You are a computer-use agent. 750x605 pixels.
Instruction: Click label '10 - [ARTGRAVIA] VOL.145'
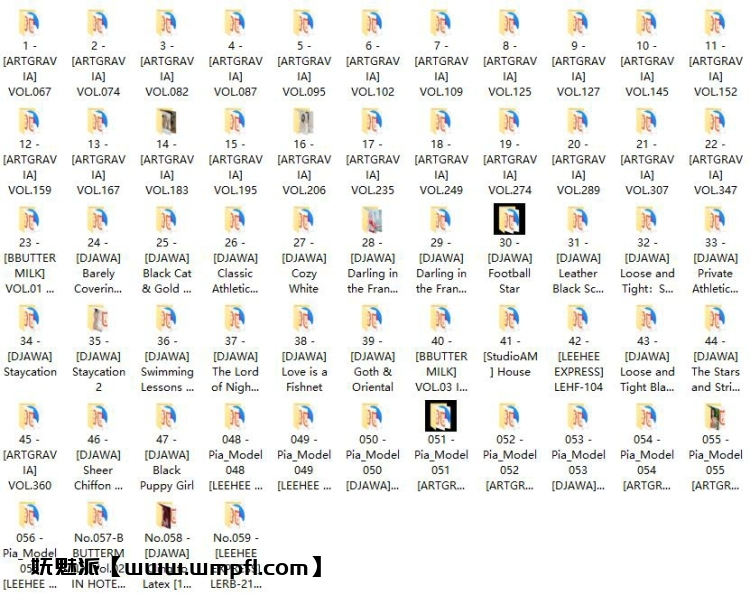coord(647,68)
